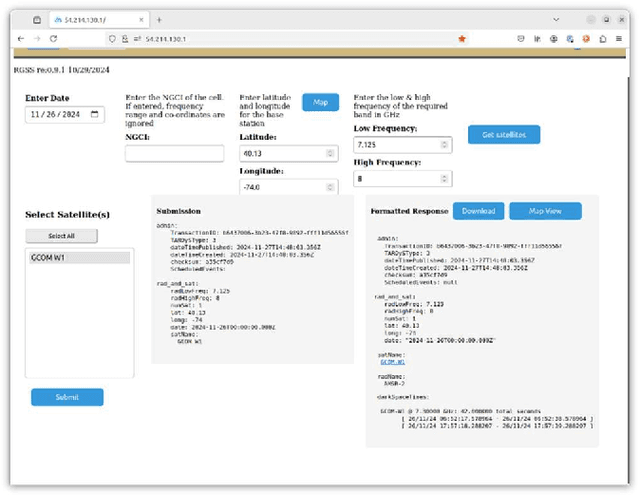Screen dimensions: 640x496
Task: Click the Select All button
Action: coord(62,236)
